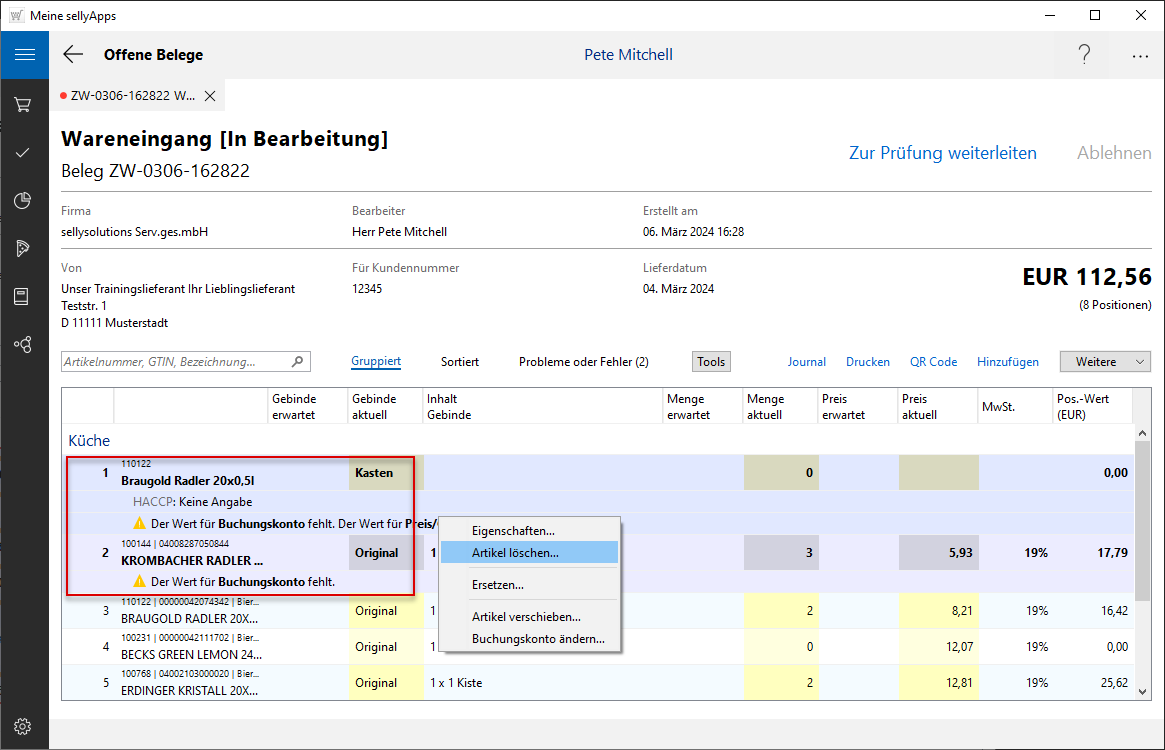Open the book catalog sidebar icon
1165x750 pixels.
(24, 297)
